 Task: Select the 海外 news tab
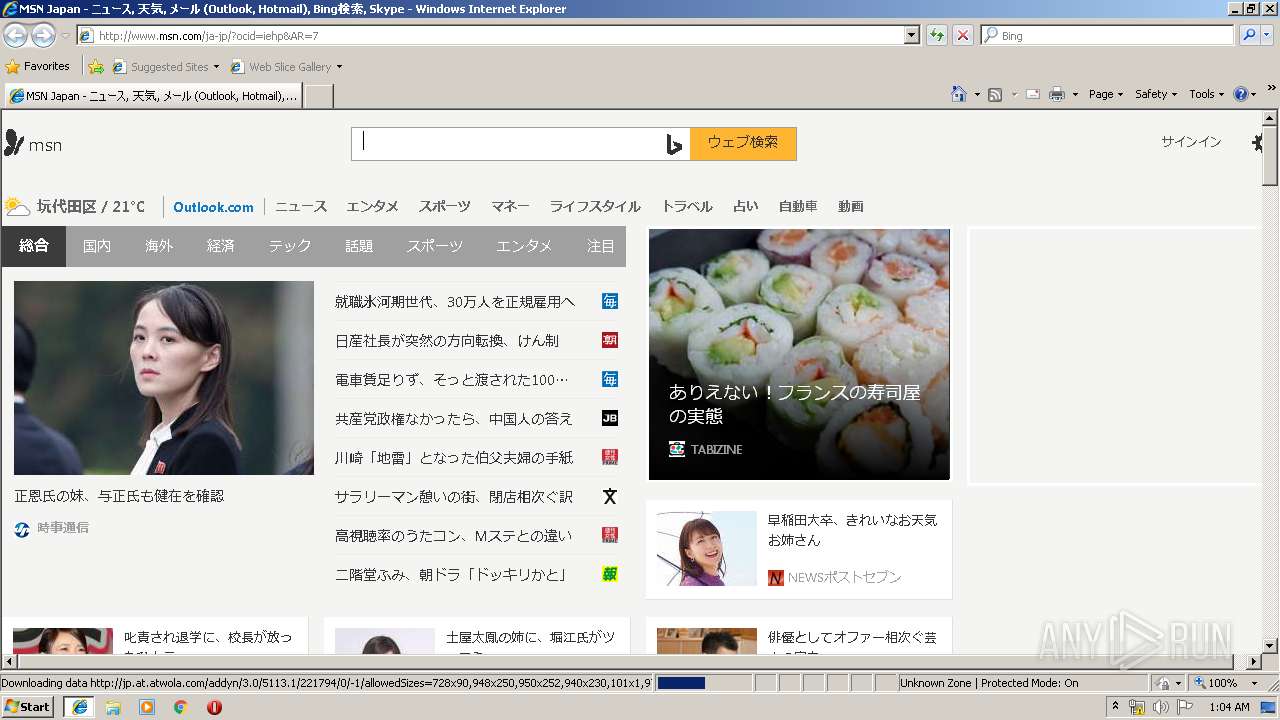point(159,246)
